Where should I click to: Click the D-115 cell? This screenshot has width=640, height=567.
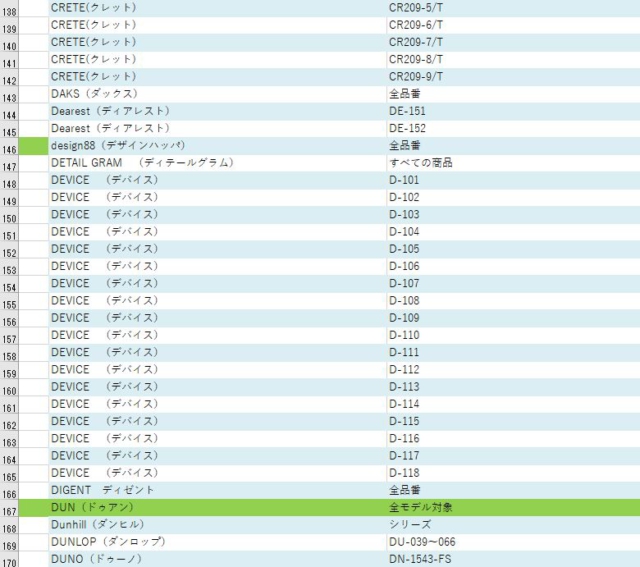coord(513,421)
